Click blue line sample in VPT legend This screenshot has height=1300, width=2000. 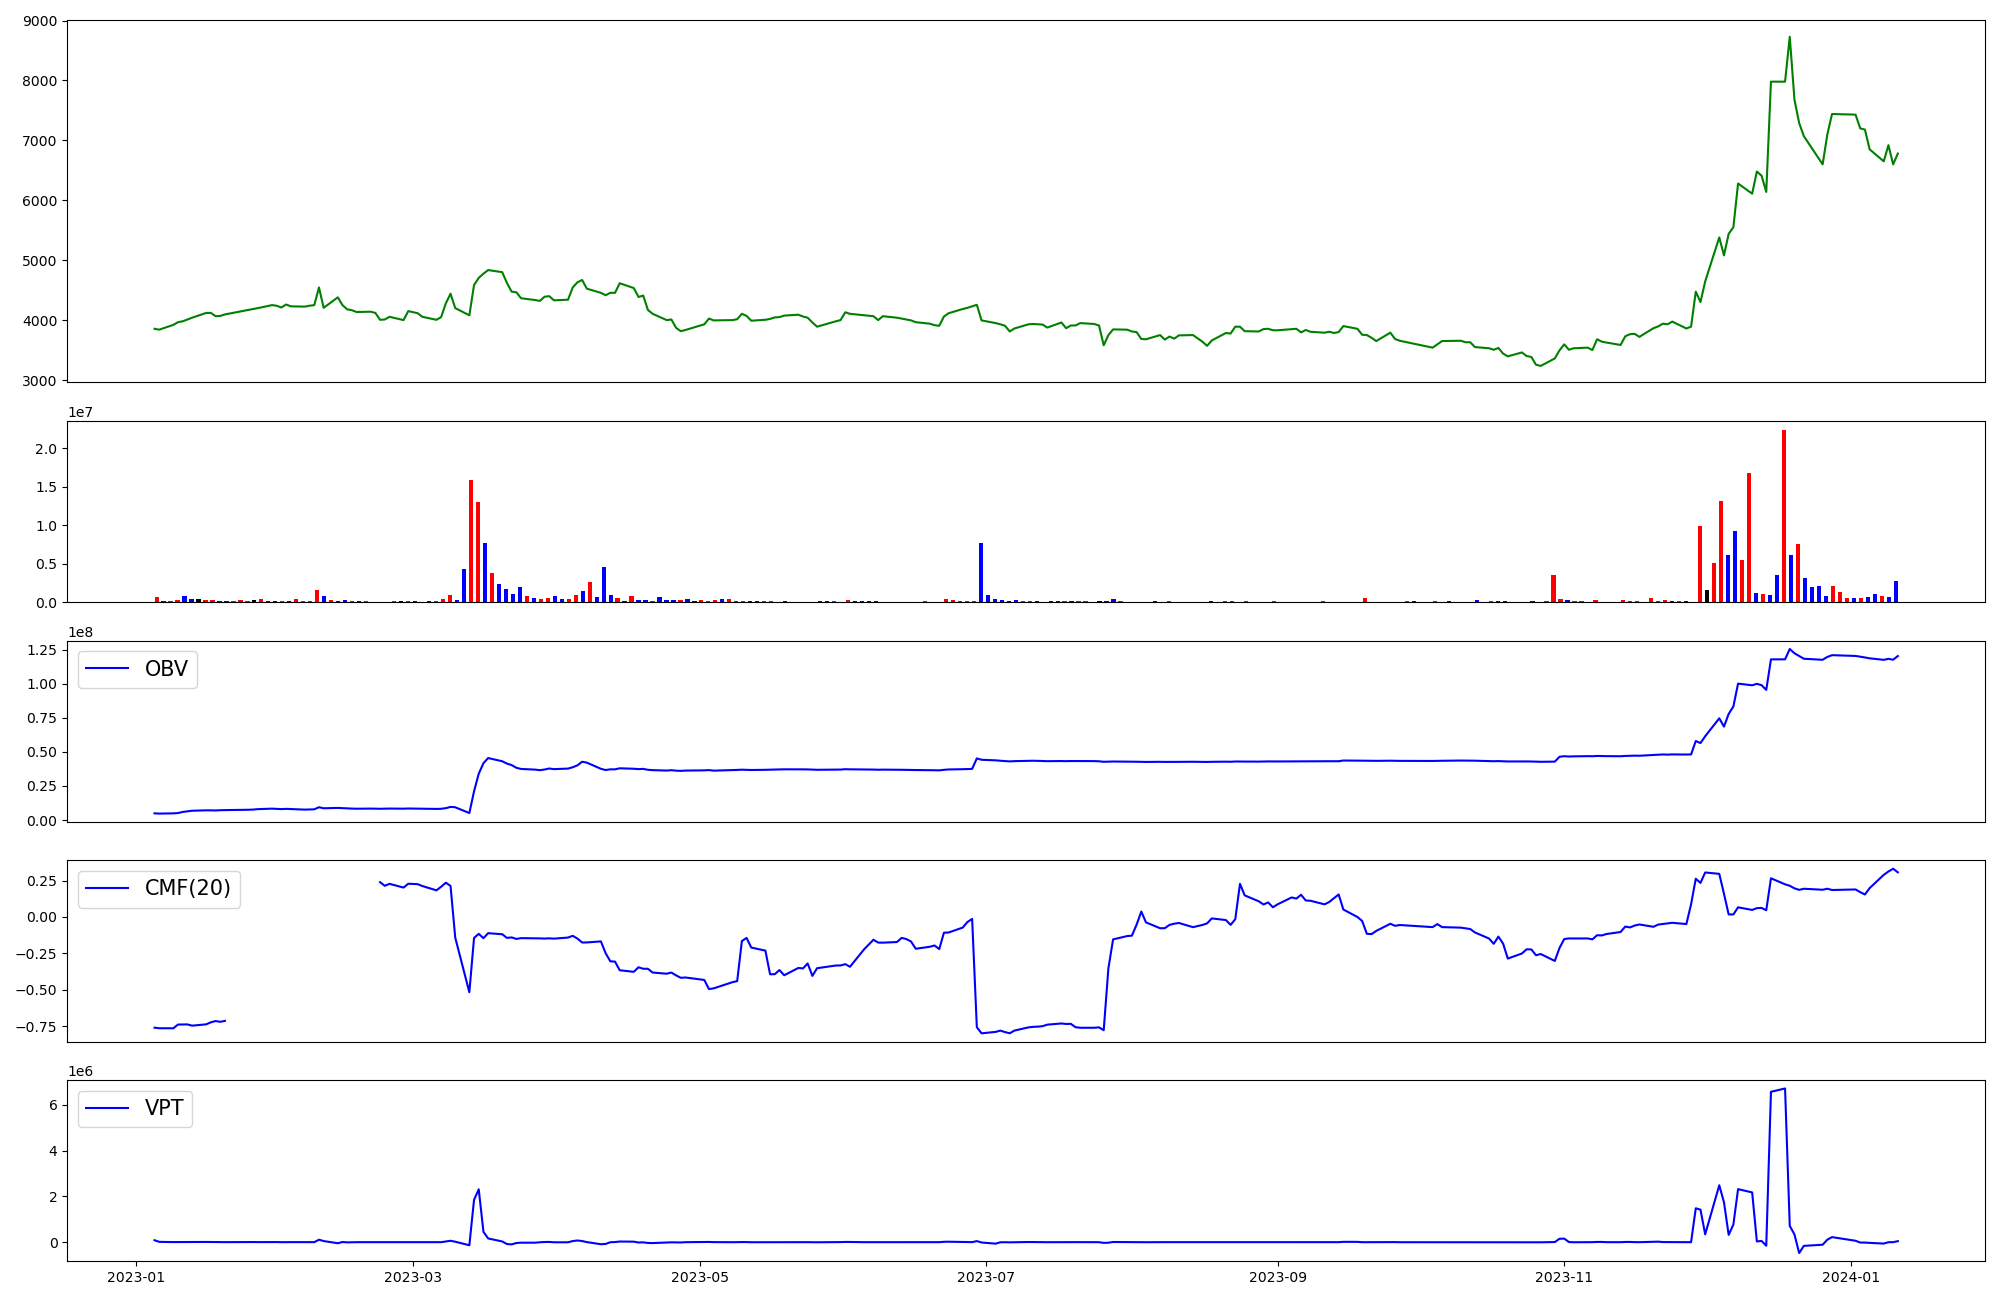(x=108, y=1108)
